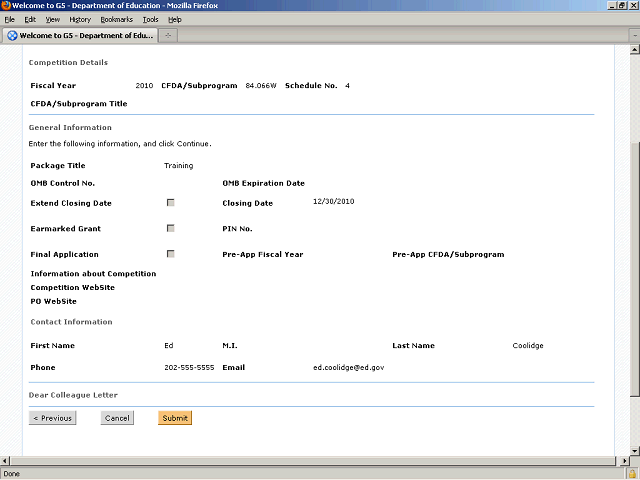Click the horizontal scrollbar right arrow
This screenshot has width=640, height=480.
[624, 461]
